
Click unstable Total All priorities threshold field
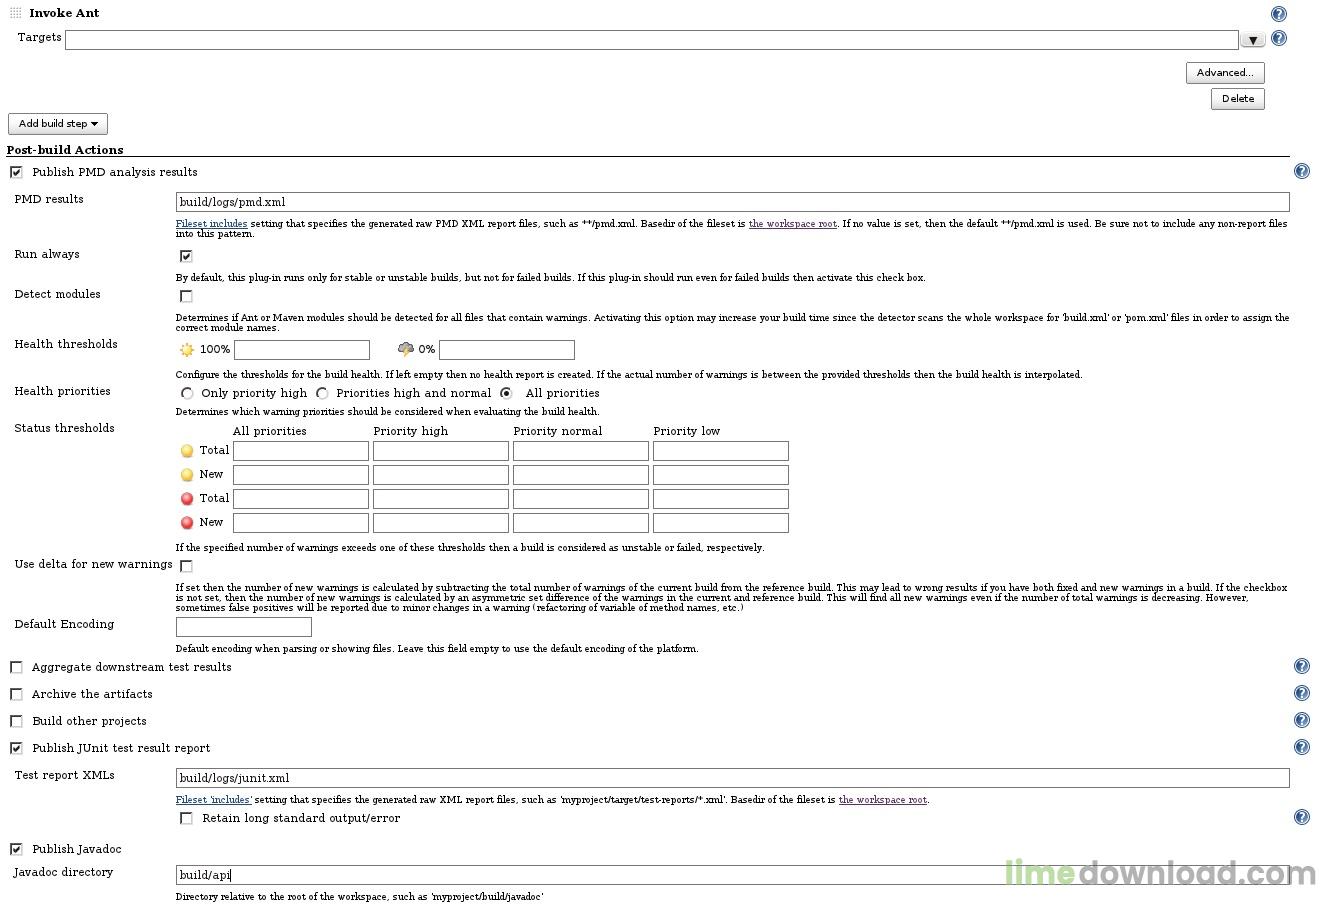coord(301,452)
